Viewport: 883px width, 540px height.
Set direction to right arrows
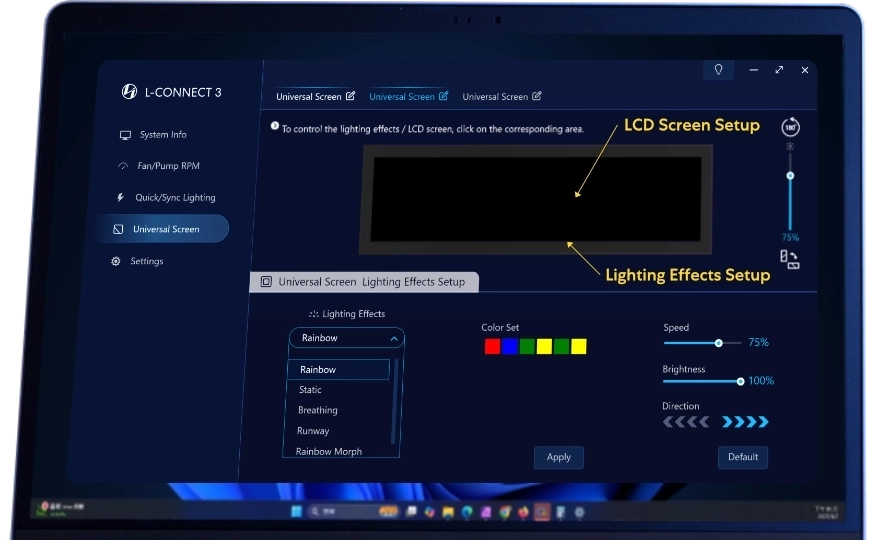tap(745, 422)
